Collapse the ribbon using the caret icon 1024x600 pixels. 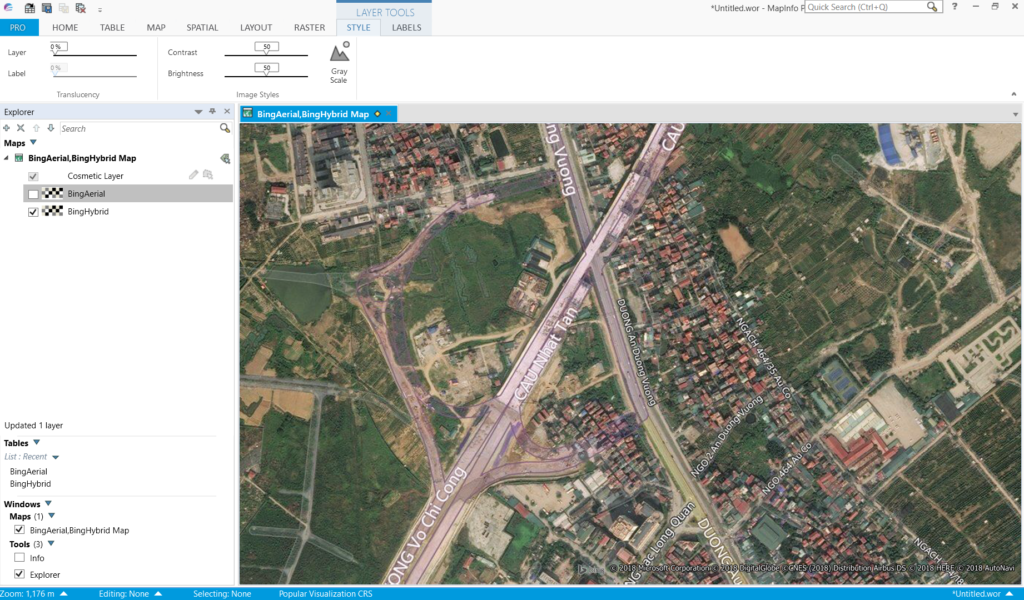coord(1014,94)
